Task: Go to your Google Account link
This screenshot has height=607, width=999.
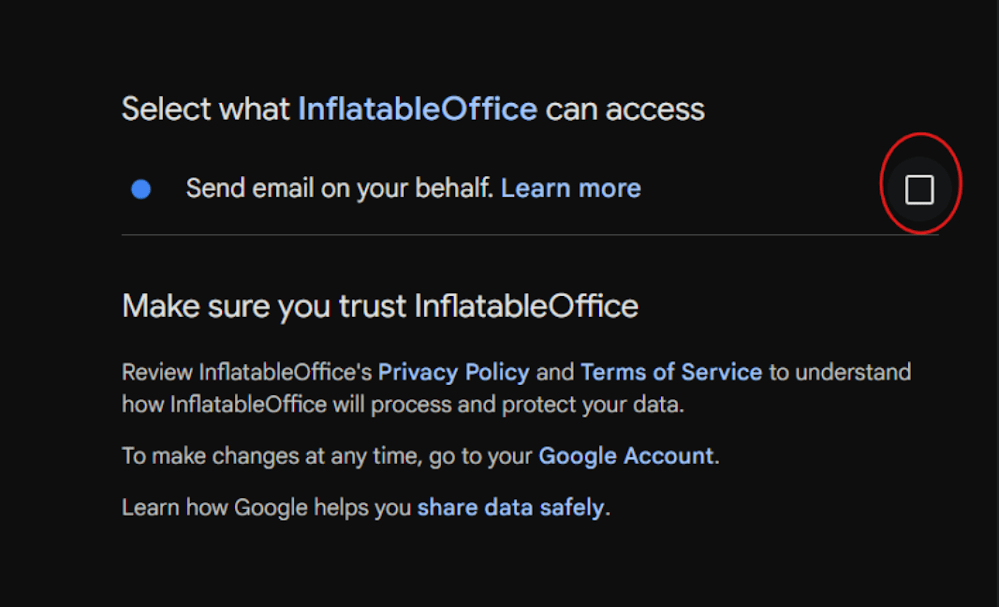Action: click(626, 456)
